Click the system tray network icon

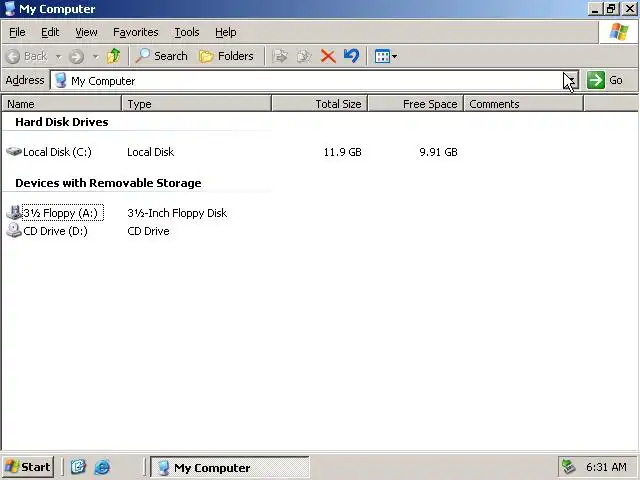click(x=569, y=467)
